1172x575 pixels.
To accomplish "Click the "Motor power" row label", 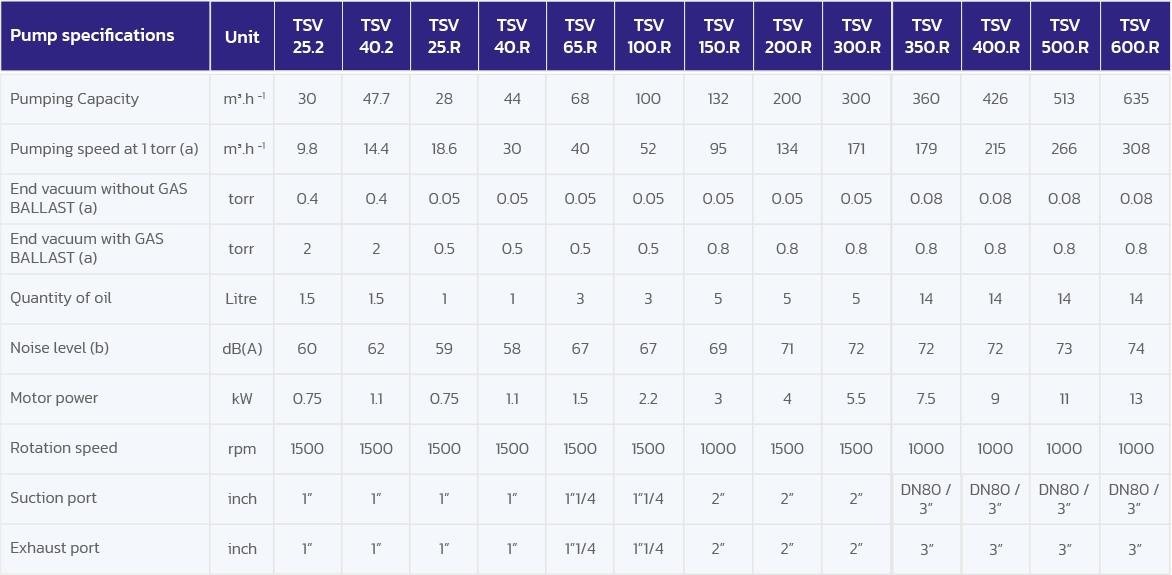I will coord(54,398).
